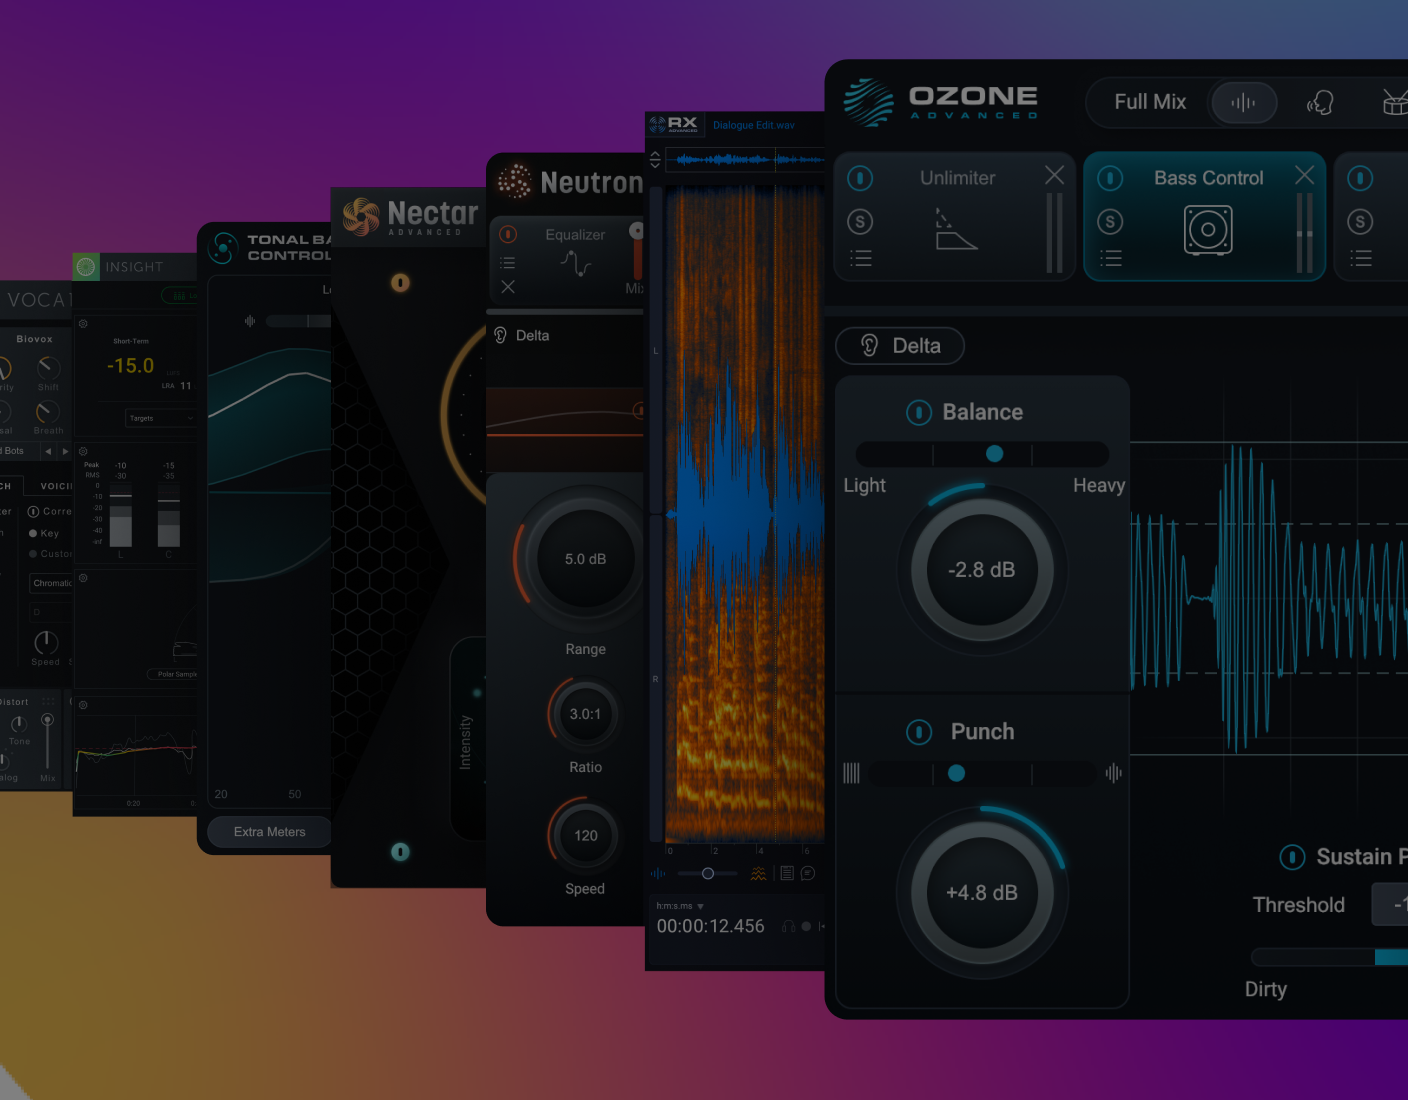Click the Neutron Ratio 3.0:1 knob
Viewport: 1408px width, 1100px height.
[586, 714]
